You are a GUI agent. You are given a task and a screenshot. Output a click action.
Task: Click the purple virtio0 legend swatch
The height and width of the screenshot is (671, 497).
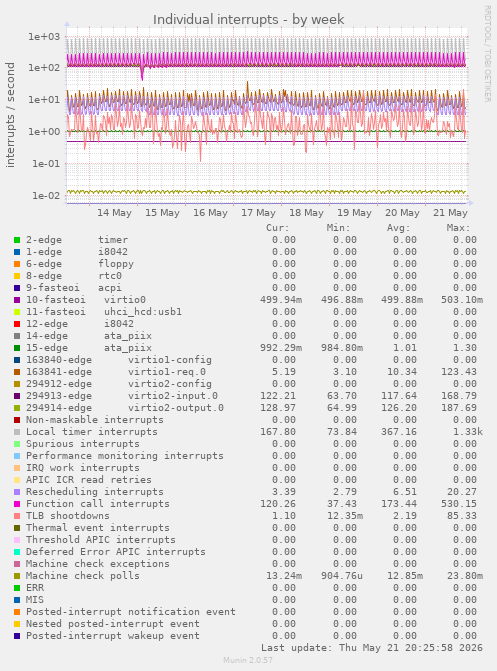click(x=17, y=300)
